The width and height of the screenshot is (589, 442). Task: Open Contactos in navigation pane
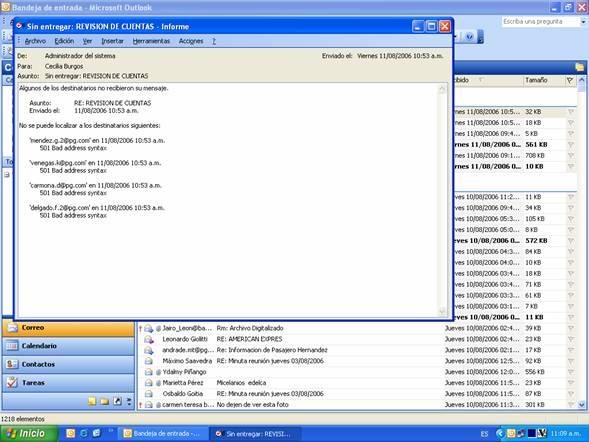point(68,364)
